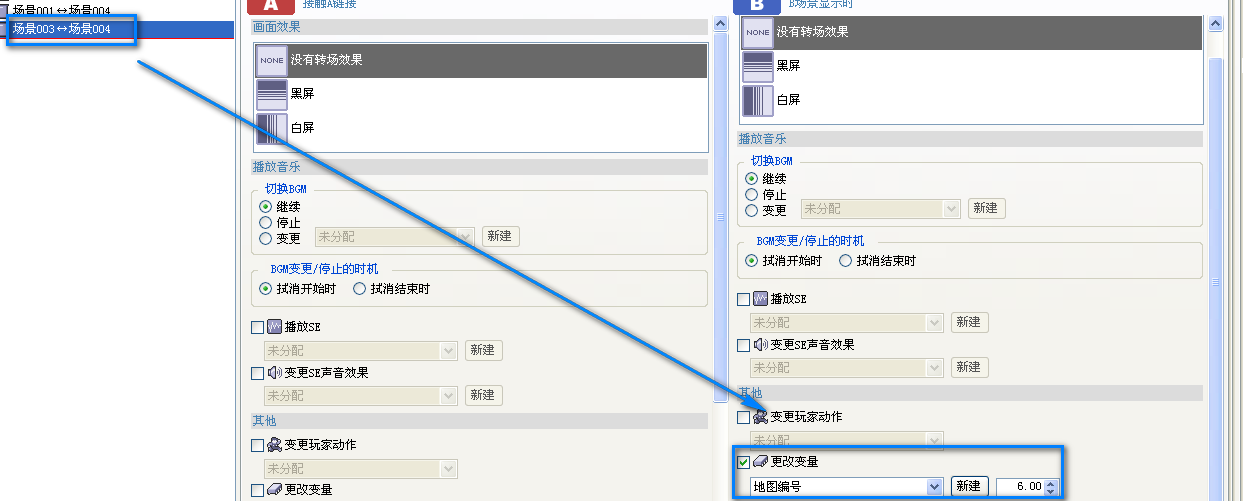This screenshot has height=501, width=1243.
Task: Click the 播放SE waveform icon in panel A
Action: [x=275, y=327]
